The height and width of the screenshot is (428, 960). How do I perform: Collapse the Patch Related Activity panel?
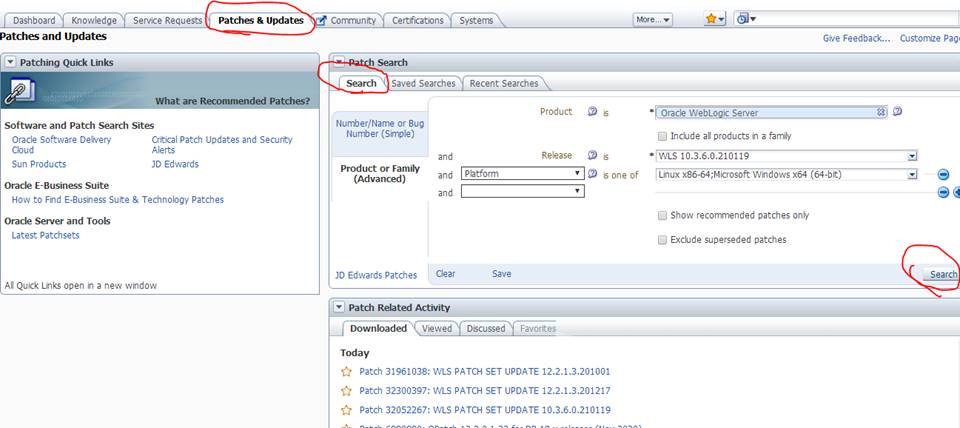339,307
